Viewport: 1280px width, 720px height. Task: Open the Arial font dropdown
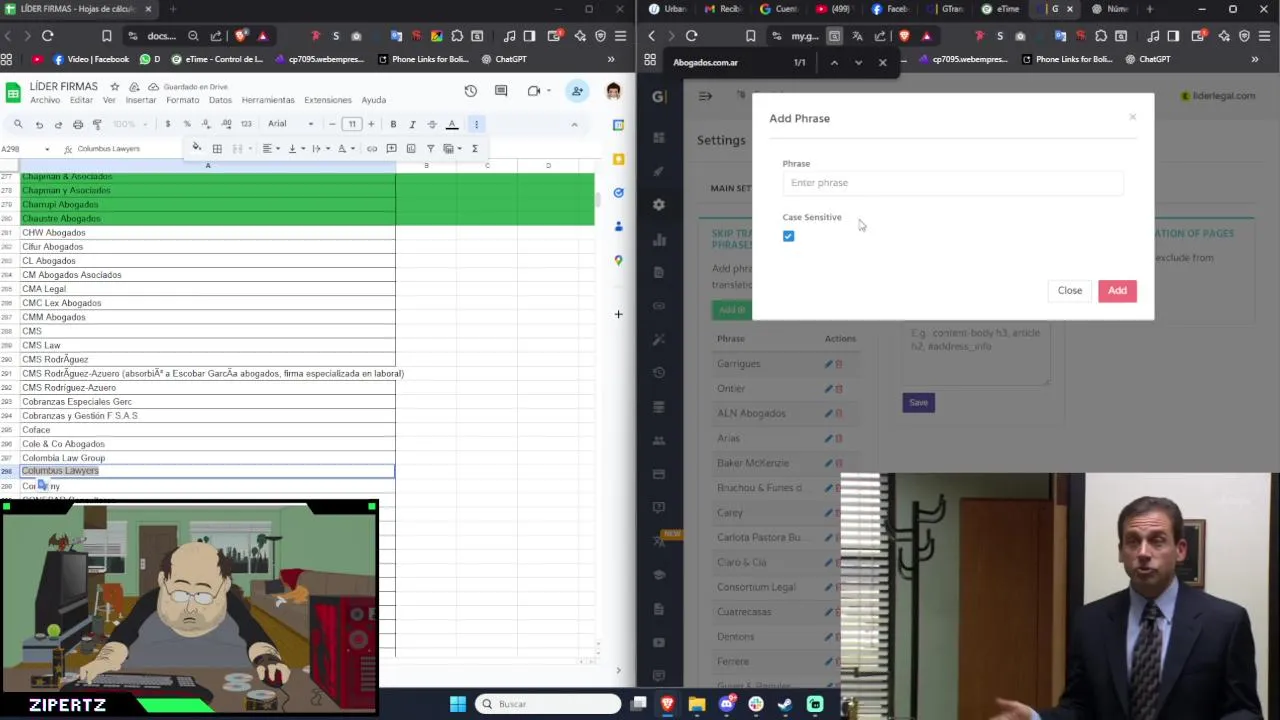(x=291, y=124)
